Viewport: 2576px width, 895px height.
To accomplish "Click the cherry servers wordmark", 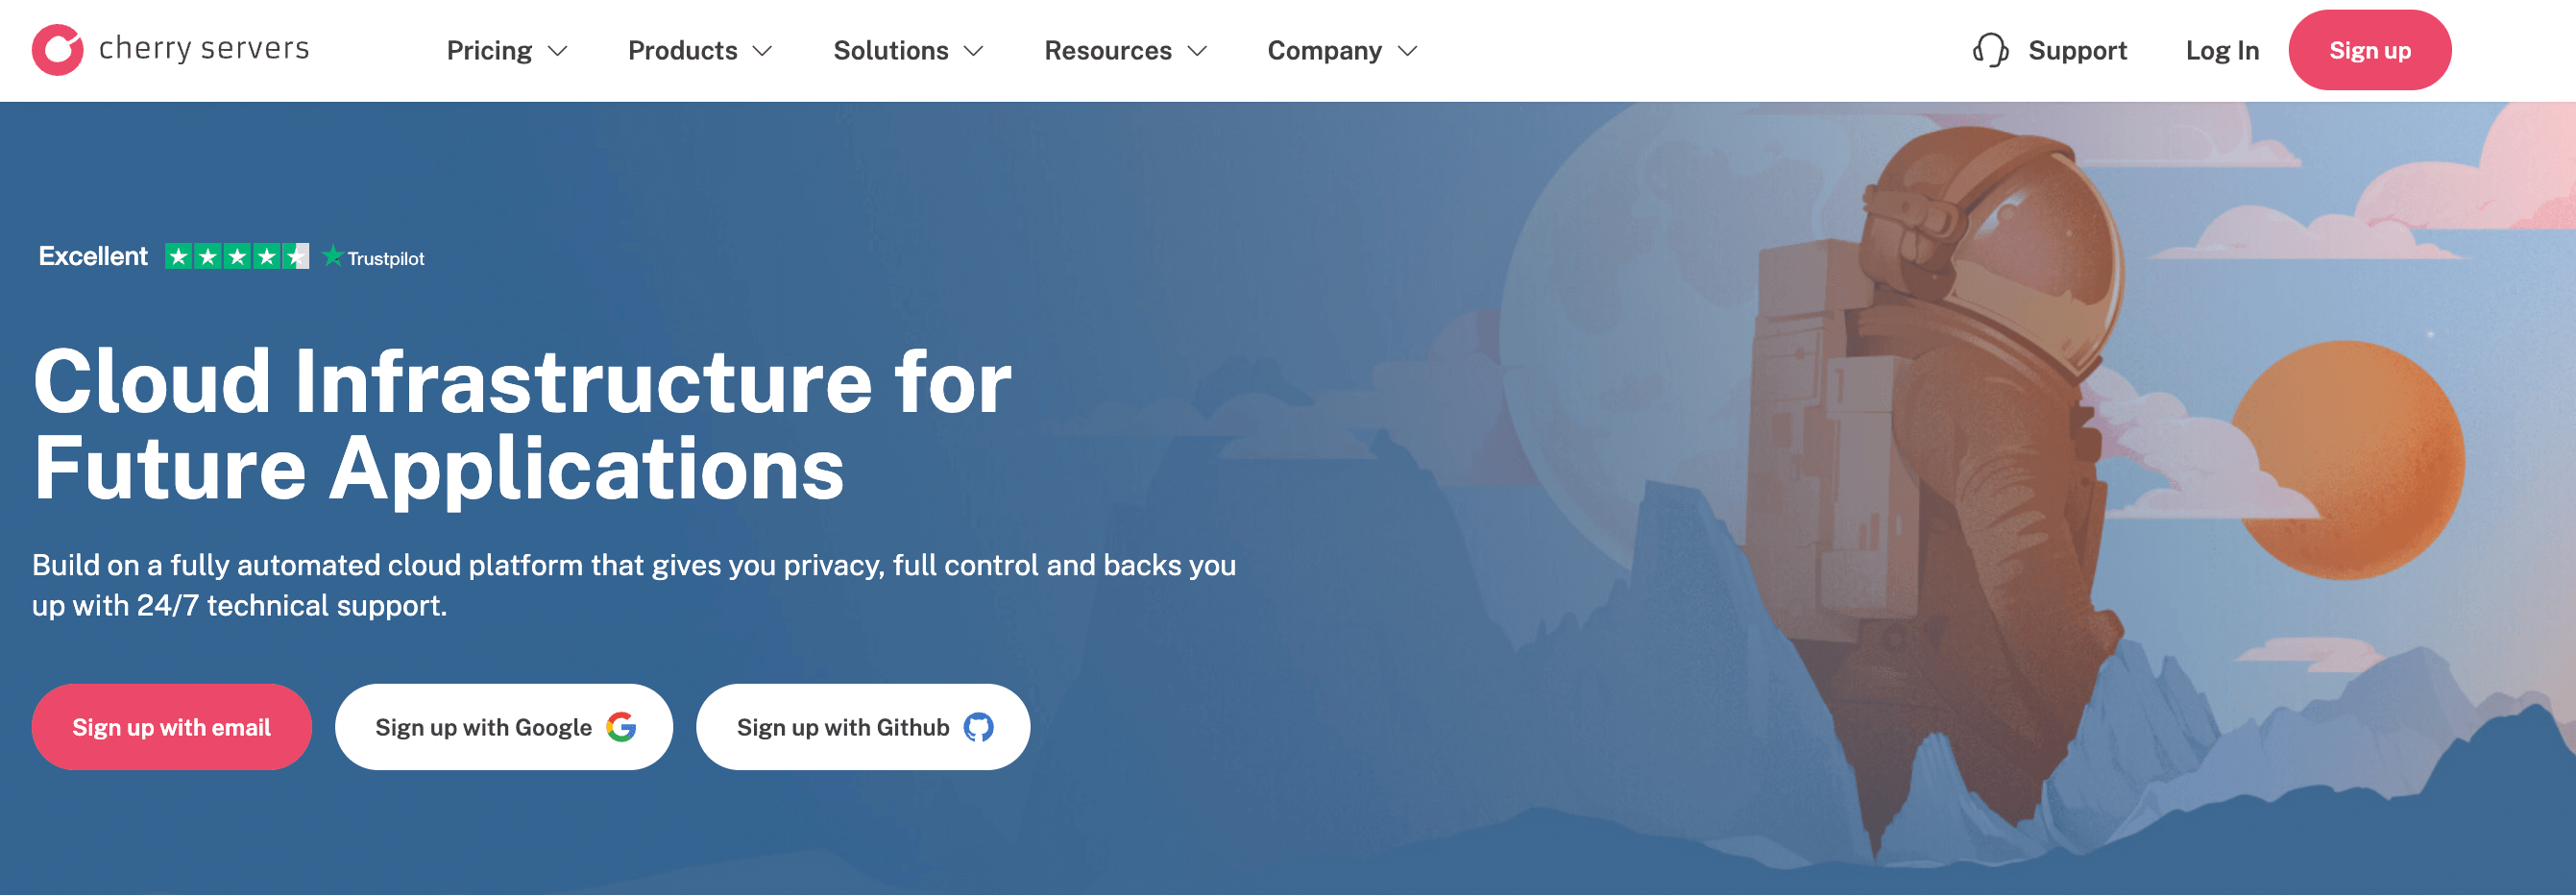I will point(204,48).
